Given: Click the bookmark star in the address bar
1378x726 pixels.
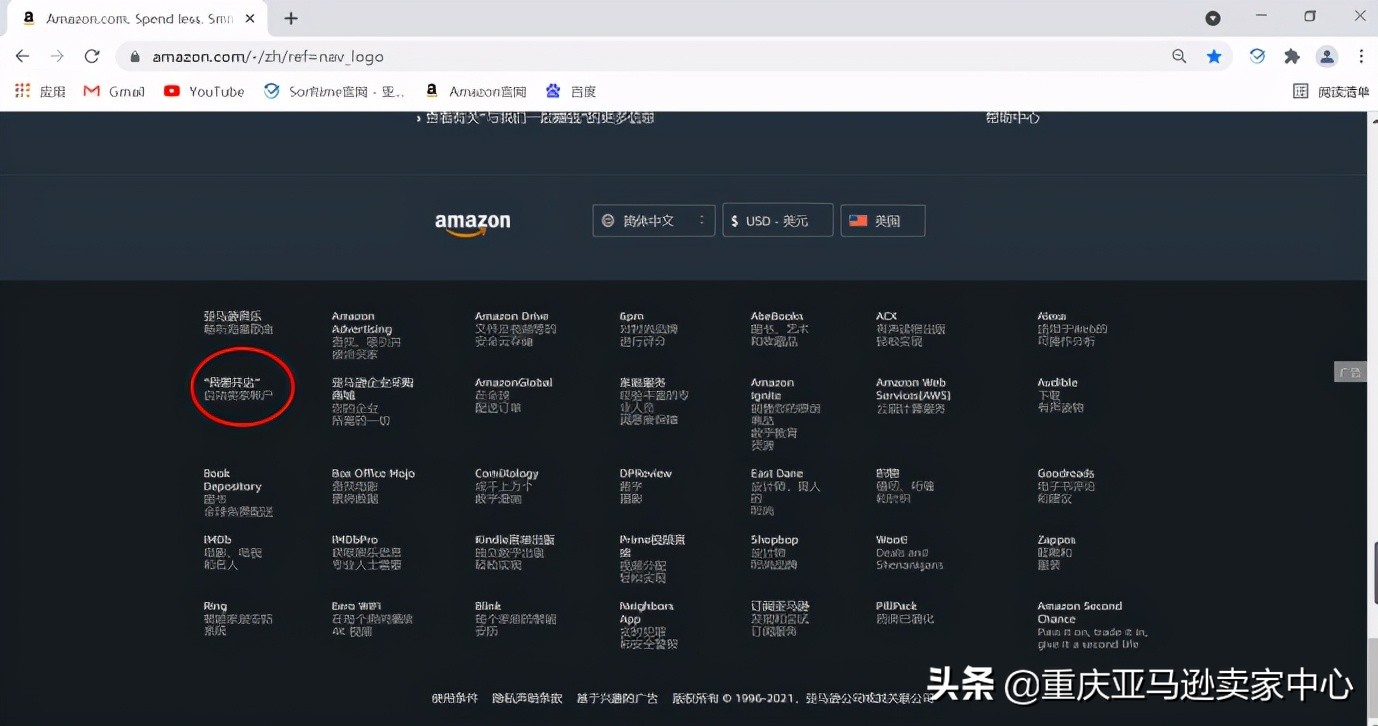Looking at the screenshot, I should point(1213,57).
